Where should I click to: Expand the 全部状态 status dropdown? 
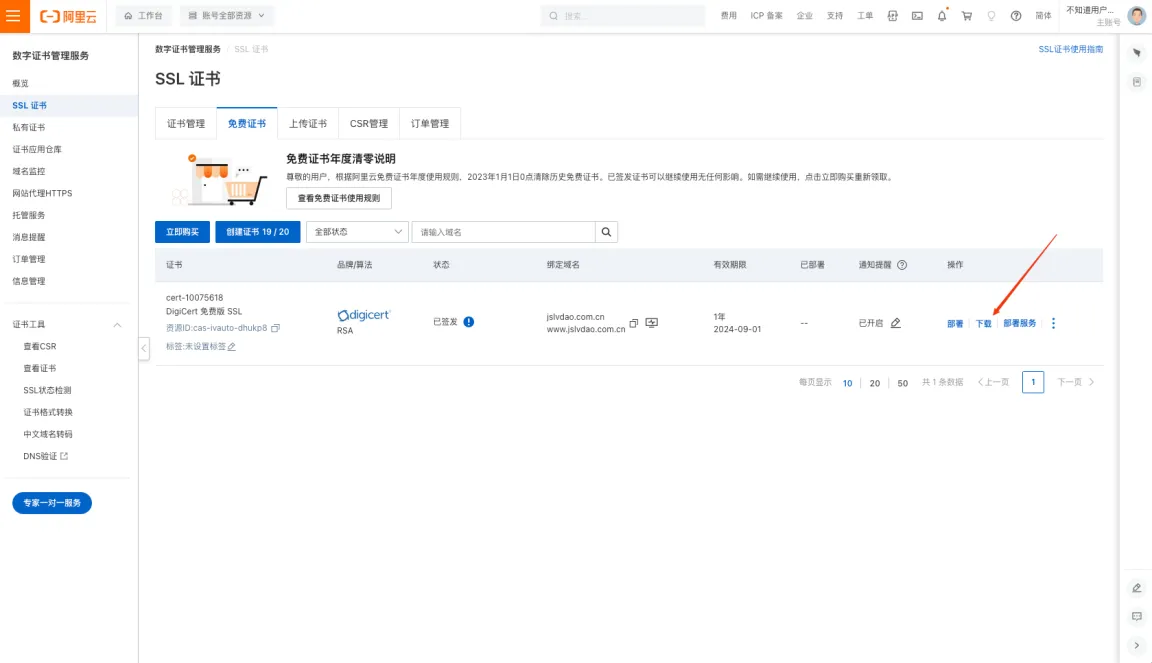coord(357,232)
